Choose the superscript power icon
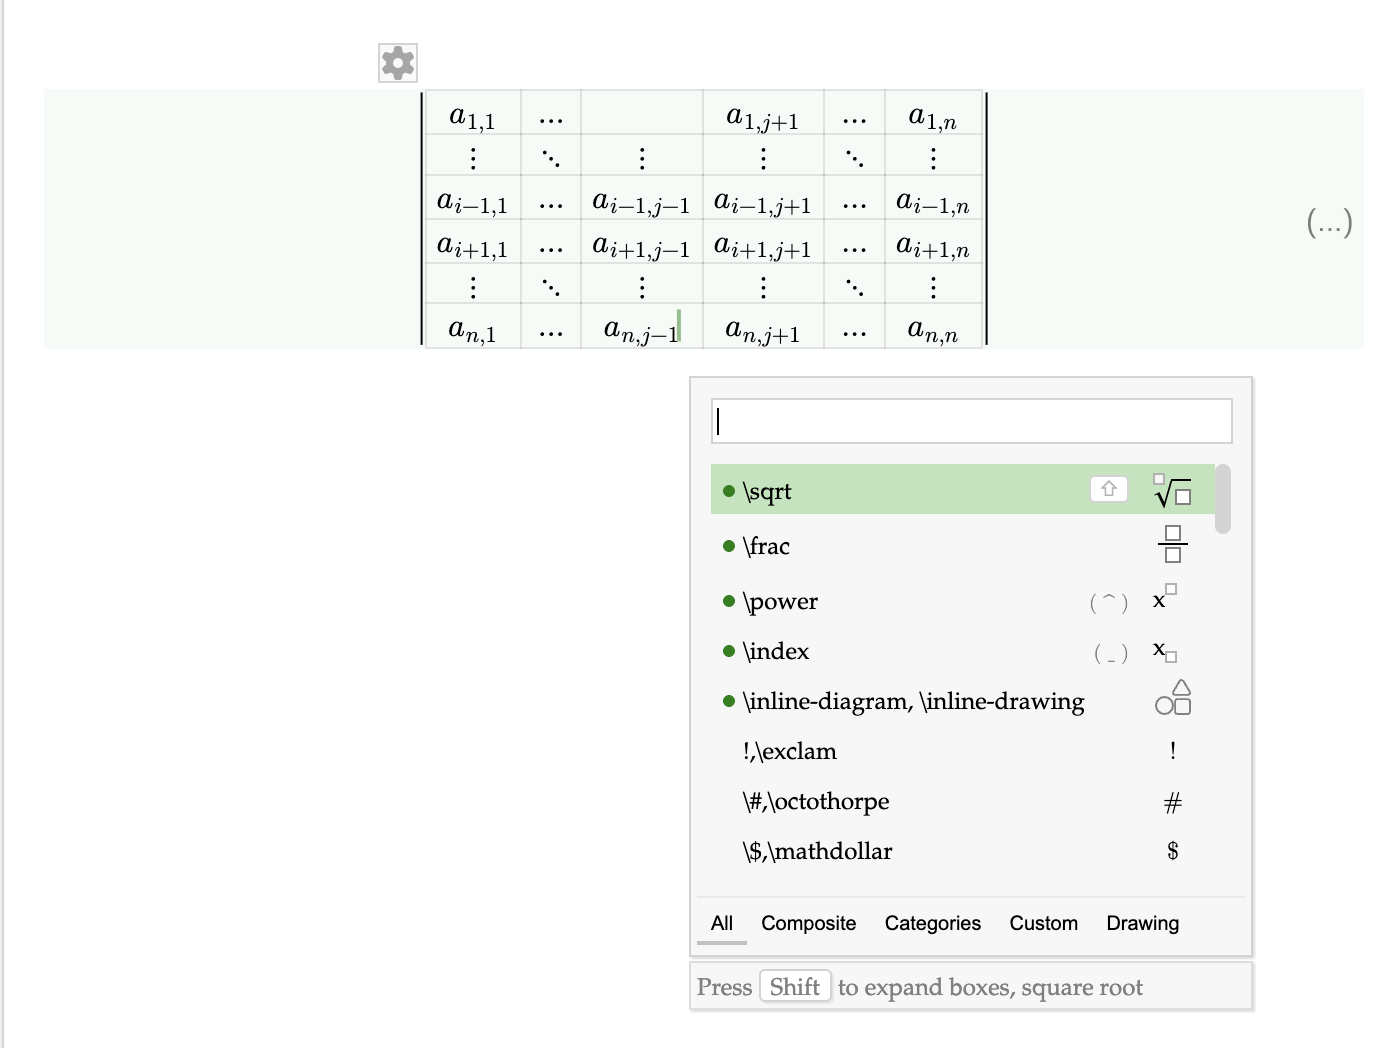This screenshot has height=1048, width=1376. [x=1165, y=598]
